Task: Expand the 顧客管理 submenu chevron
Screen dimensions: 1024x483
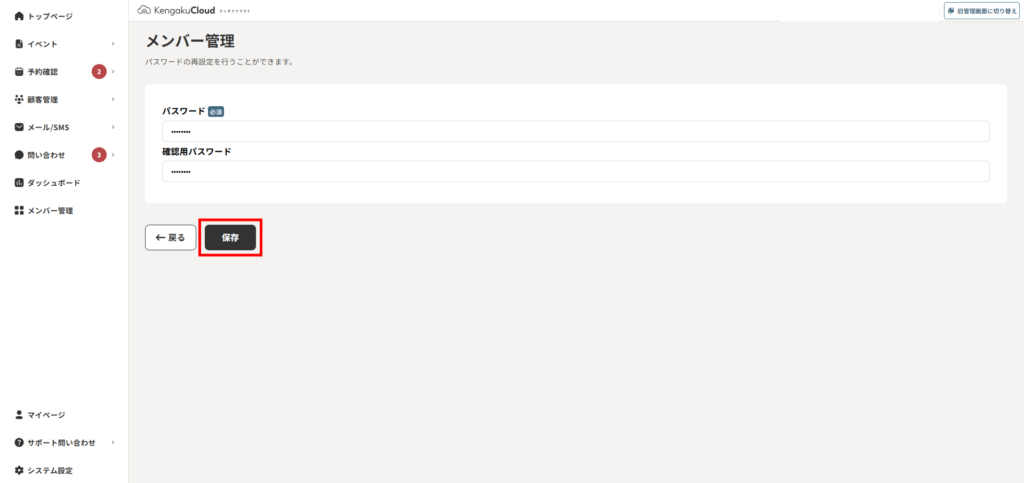Action: point(113,99)
